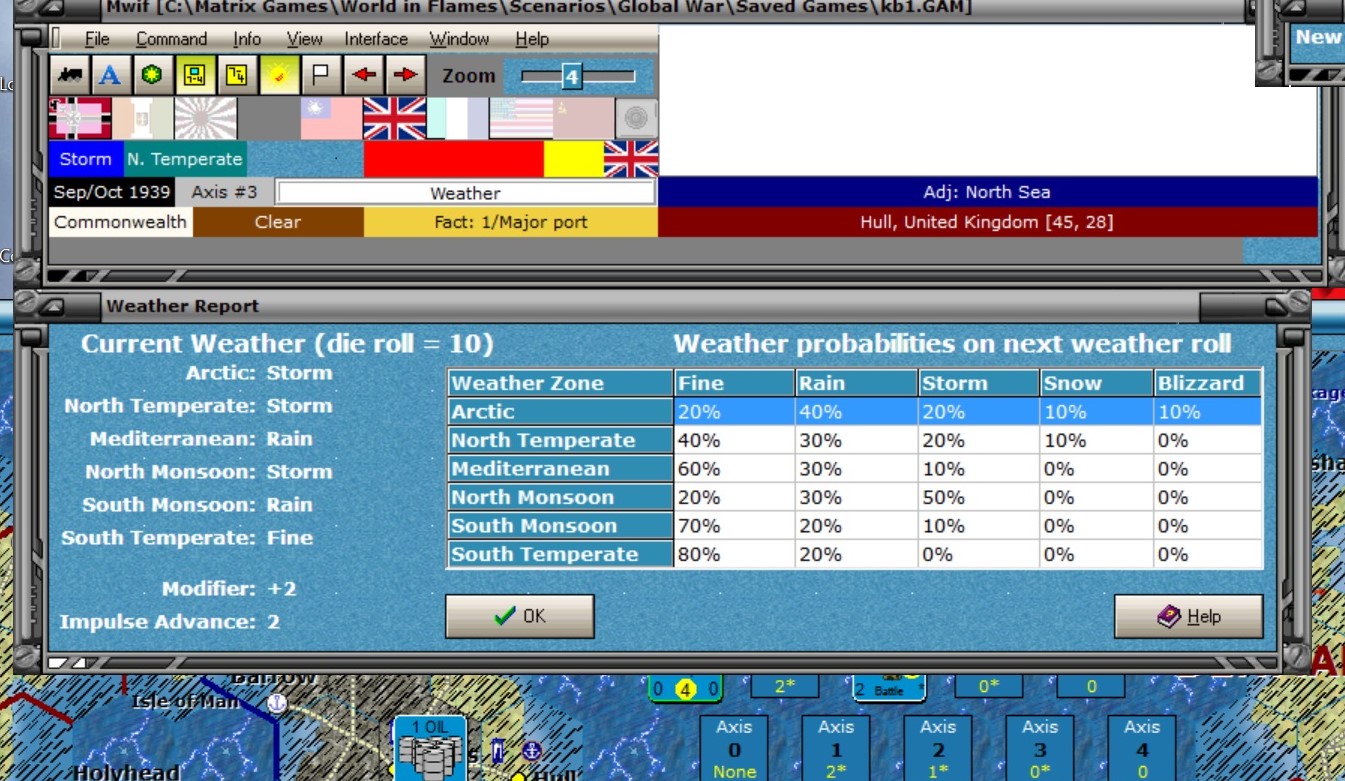Viewport: 1345px width, 781px height.
Task: Adjust the Zoom slider handle showing 4
Action: (x=571, y=76)
